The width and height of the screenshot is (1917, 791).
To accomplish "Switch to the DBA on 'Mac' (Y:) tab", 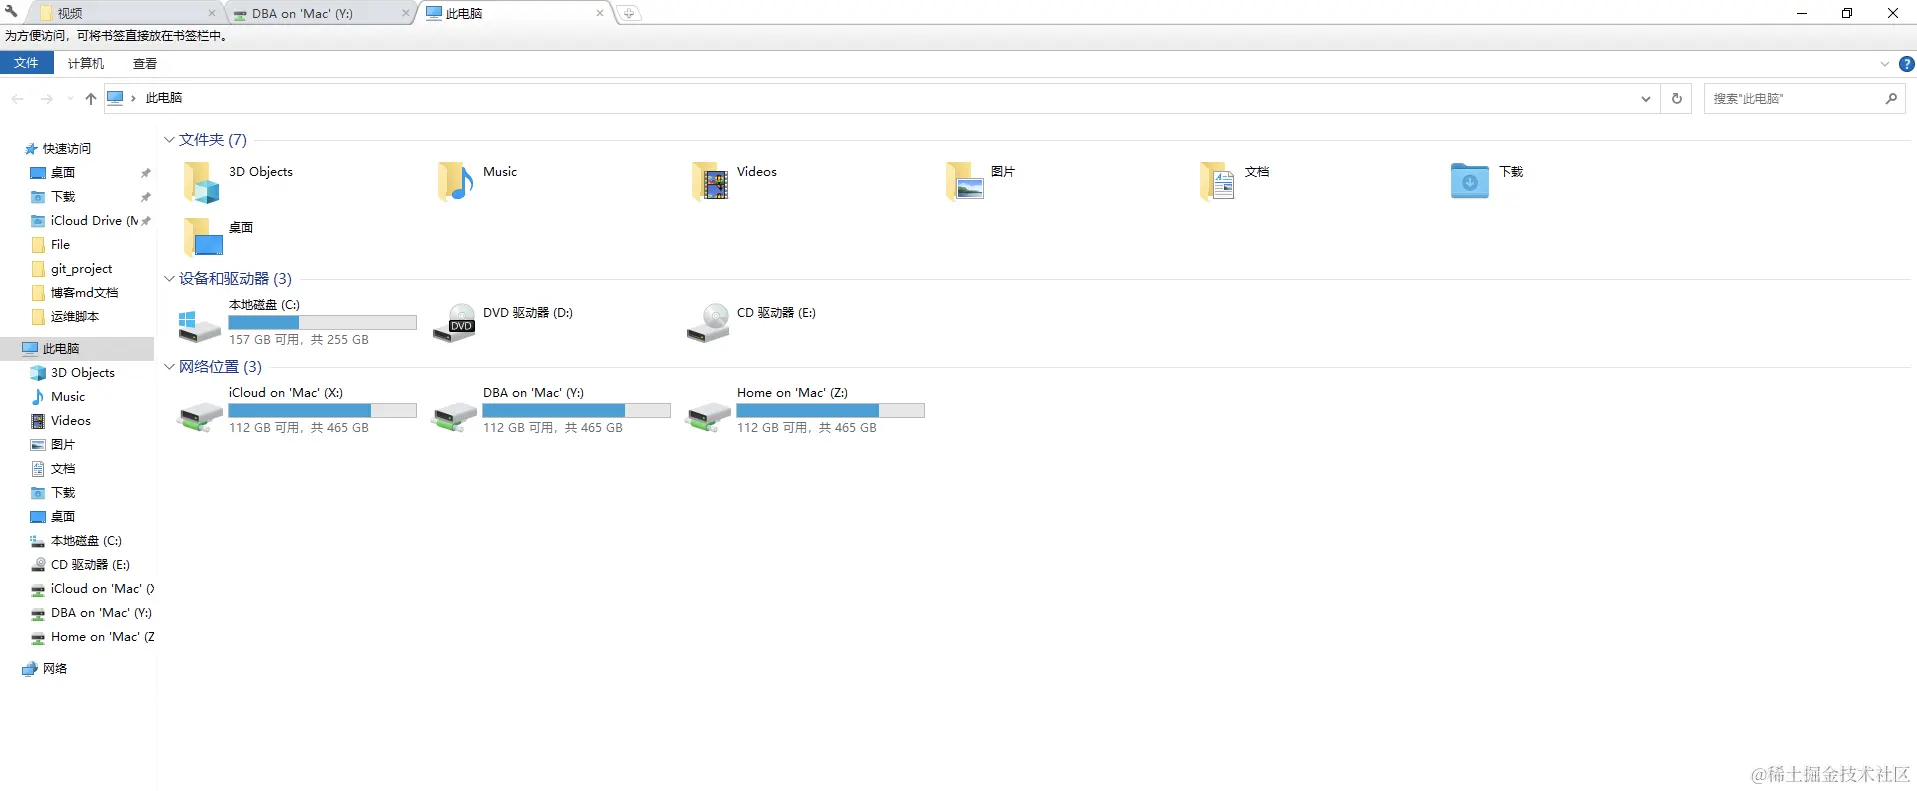I will [320, 13].
